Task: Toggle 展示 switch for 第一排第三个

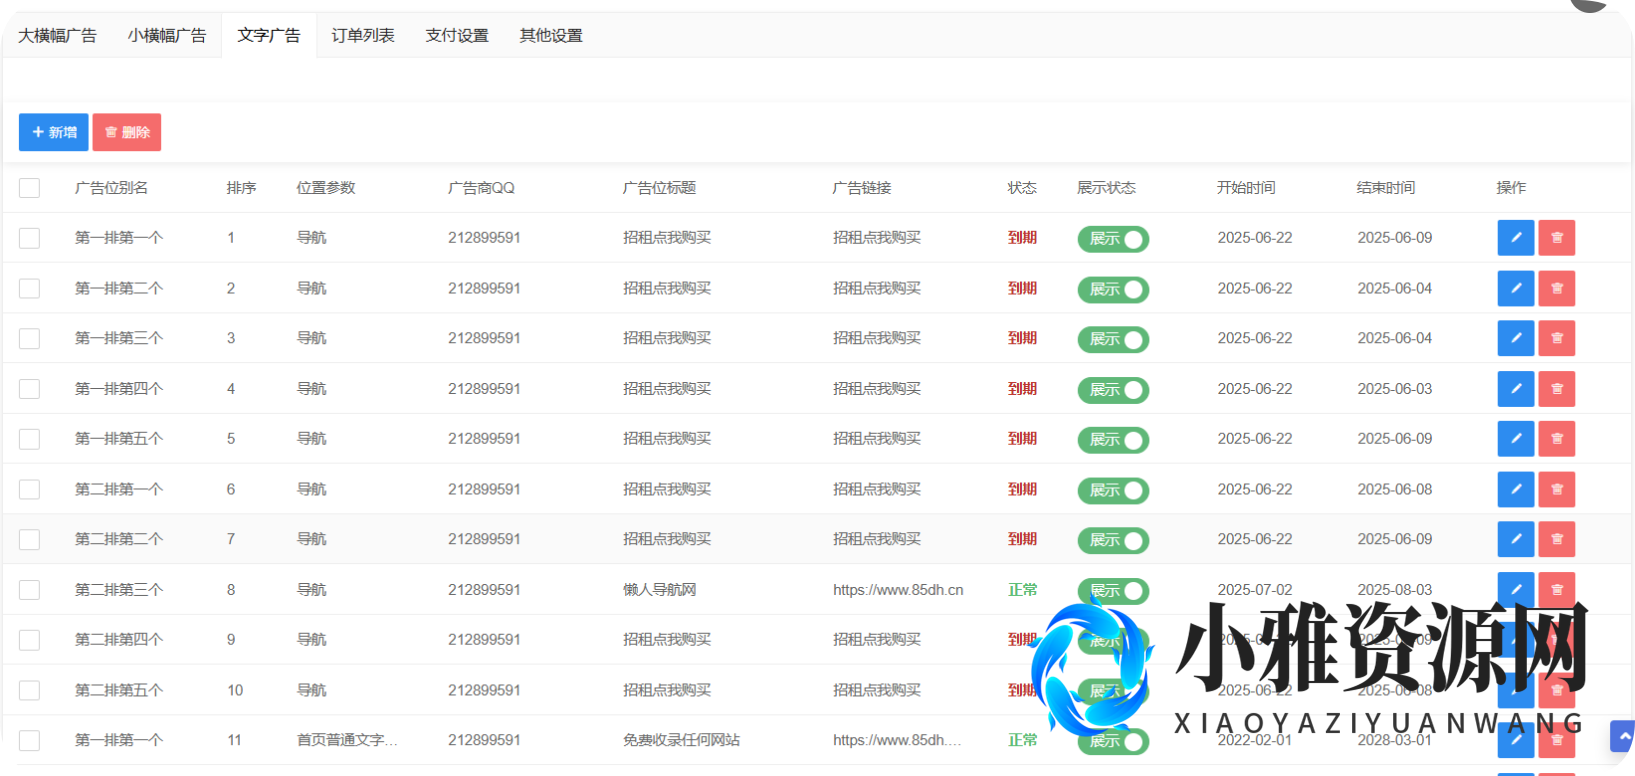Action: click(1113, 339)
